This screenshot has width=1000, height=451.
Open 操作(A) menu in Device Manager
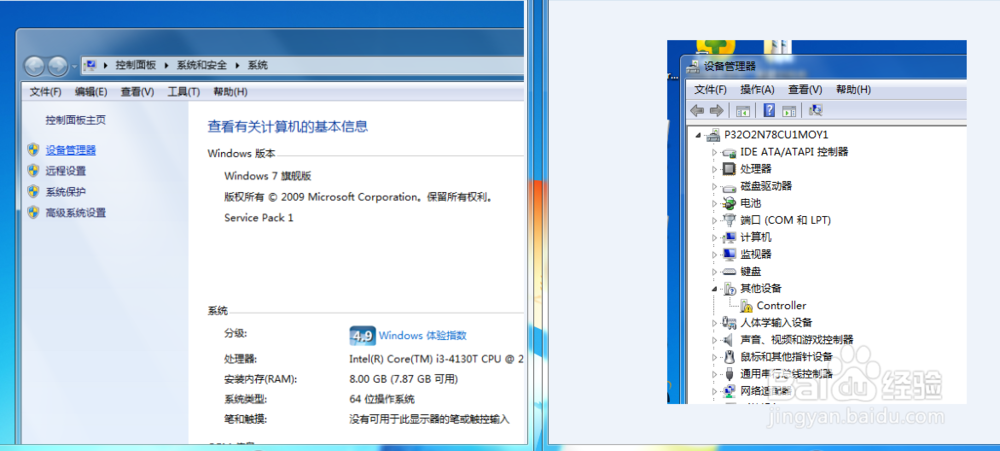pyautogui.click(x=757, y=89)
